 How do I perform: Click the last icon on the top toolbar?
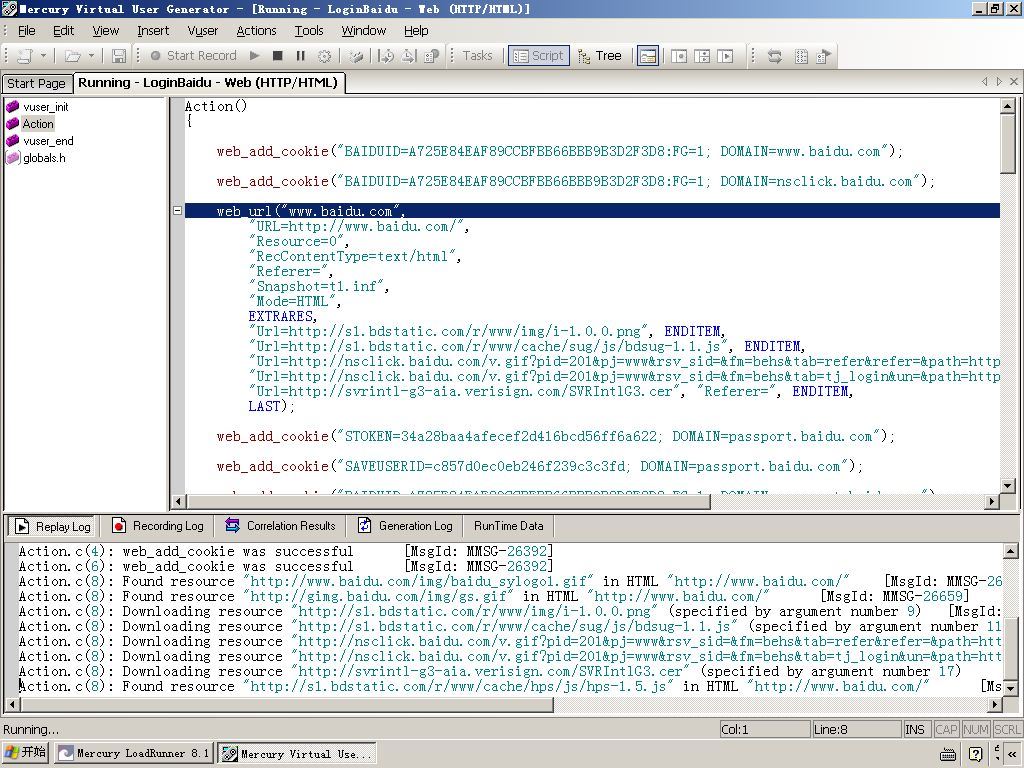coord(824,56)
